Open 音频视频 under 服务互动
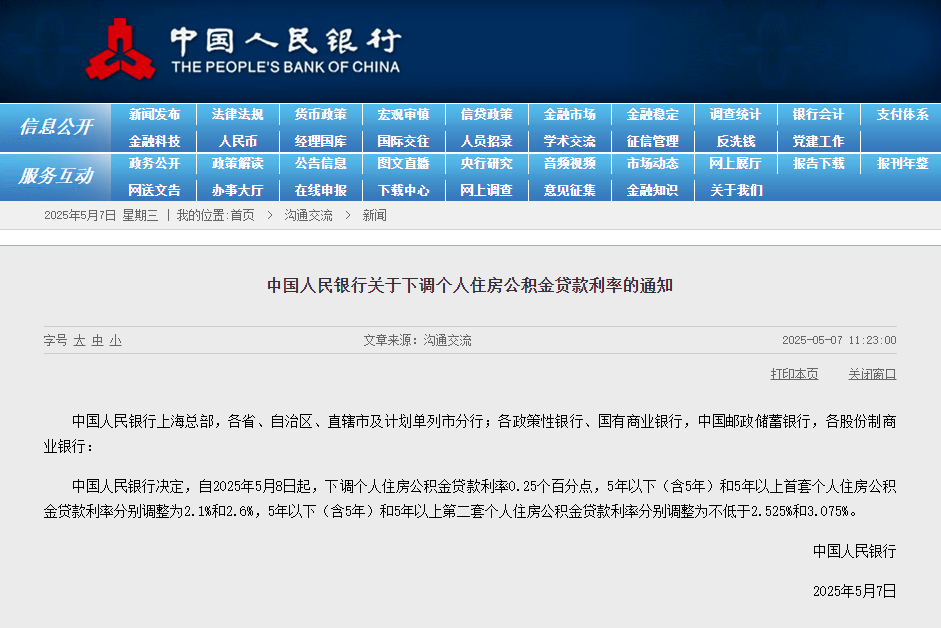Image resolution: width=941 pixels, height=628 pixels. 570,163
